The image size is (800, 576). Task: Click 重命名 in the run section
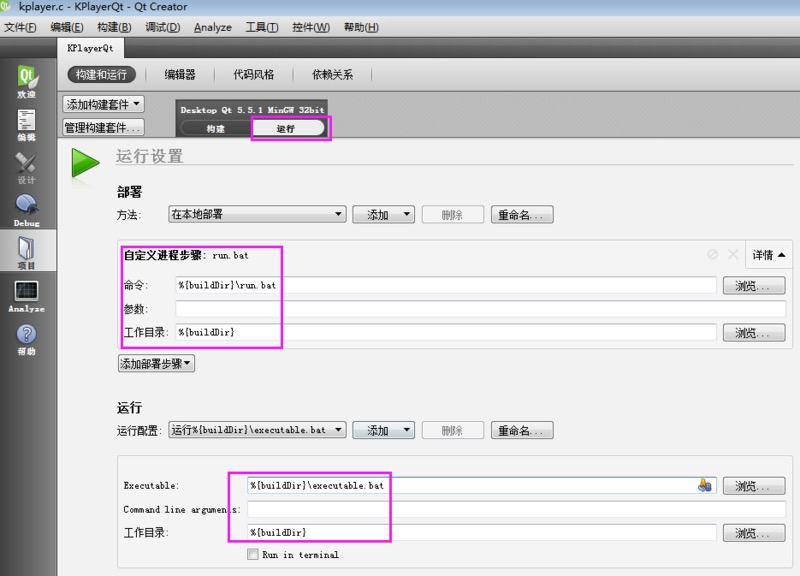pos(522,431)
